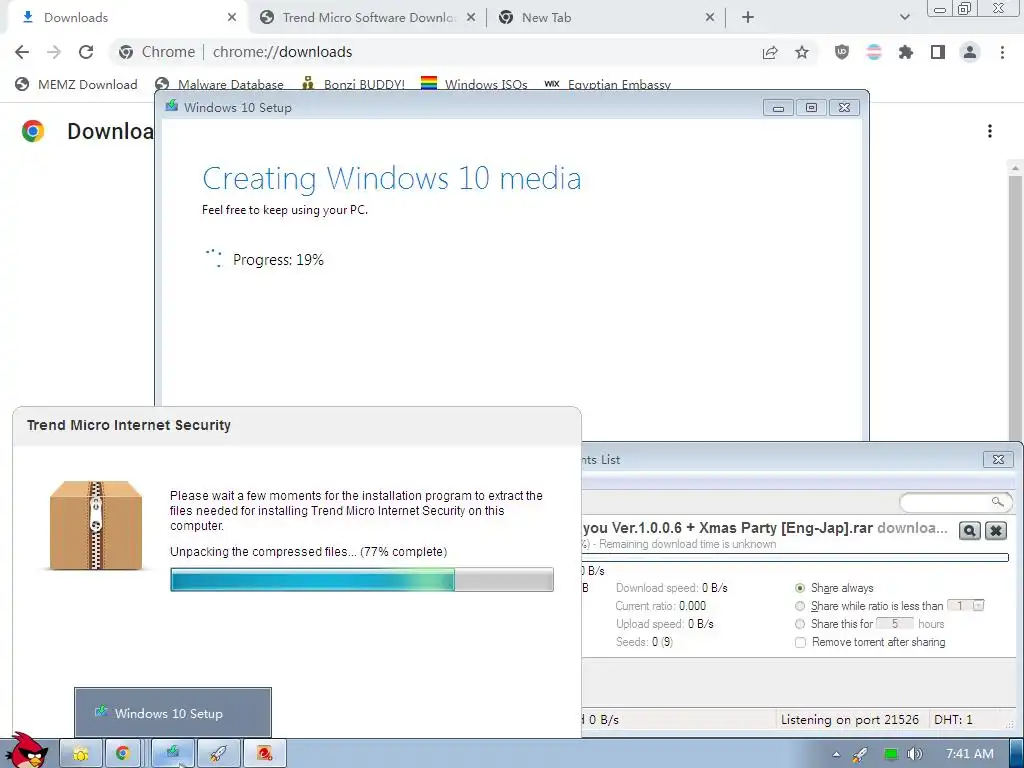
Task: Show hidden system tray icons
Action: pyautogui.click(x=837, y=754)
